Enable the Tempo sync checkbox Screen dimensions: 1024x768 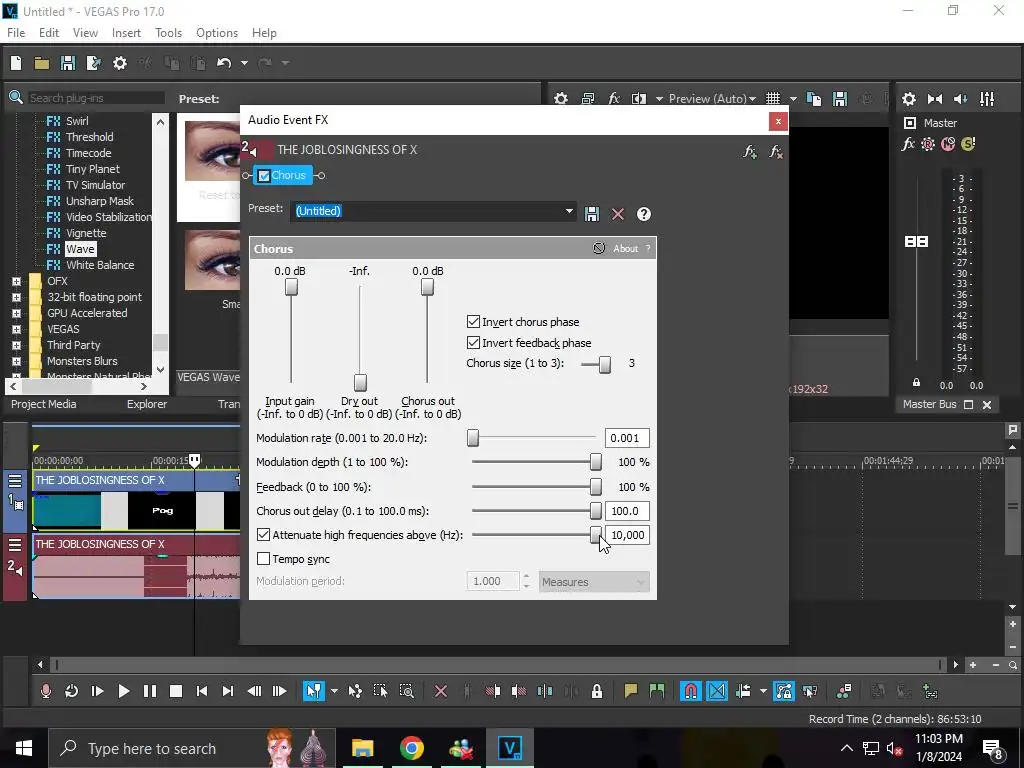[x=263, y=558]
